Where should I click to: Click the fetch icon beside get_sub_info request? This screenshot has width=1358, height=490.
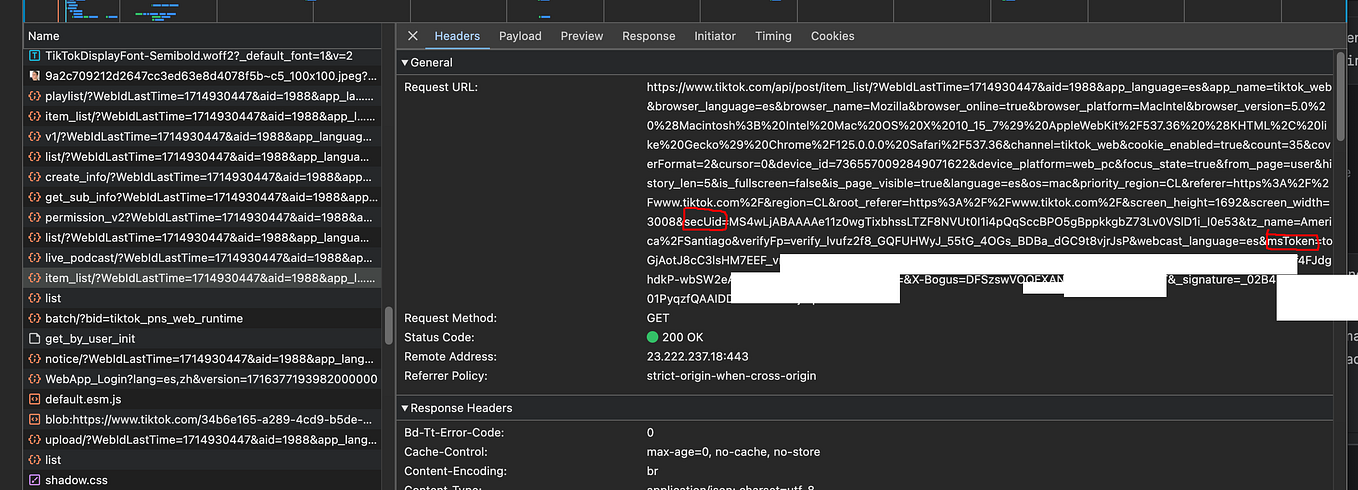[x=35, y=197]
